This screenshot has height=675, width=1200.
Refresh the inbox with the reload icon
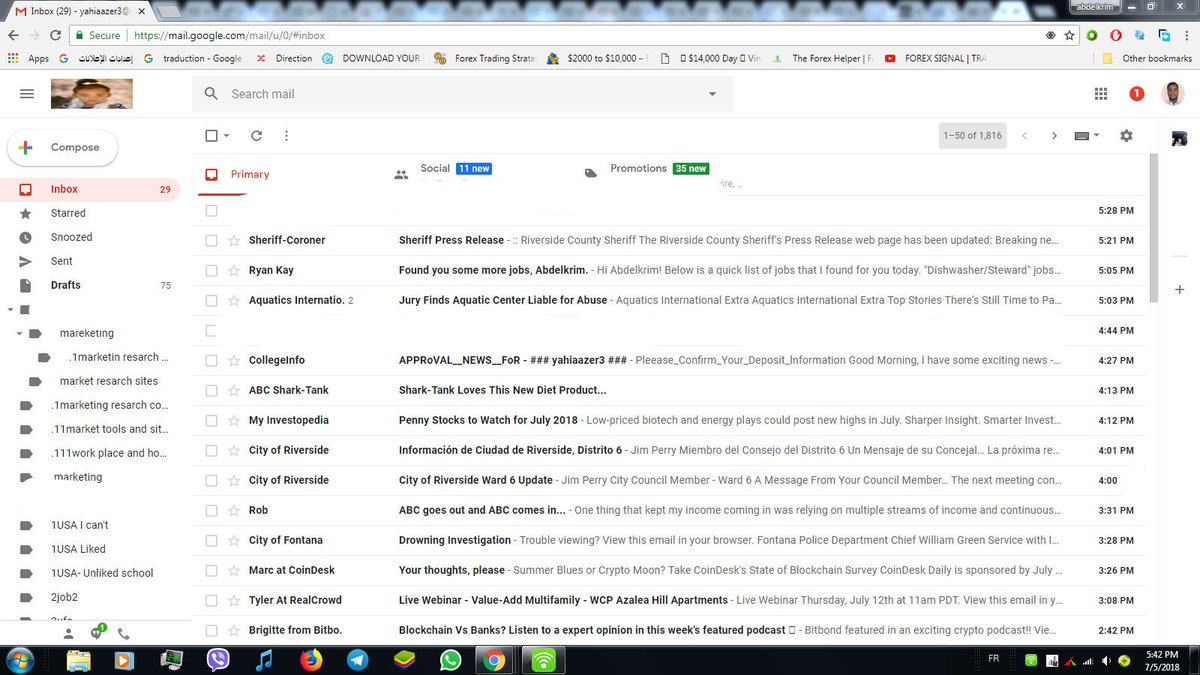click(256, 136)
